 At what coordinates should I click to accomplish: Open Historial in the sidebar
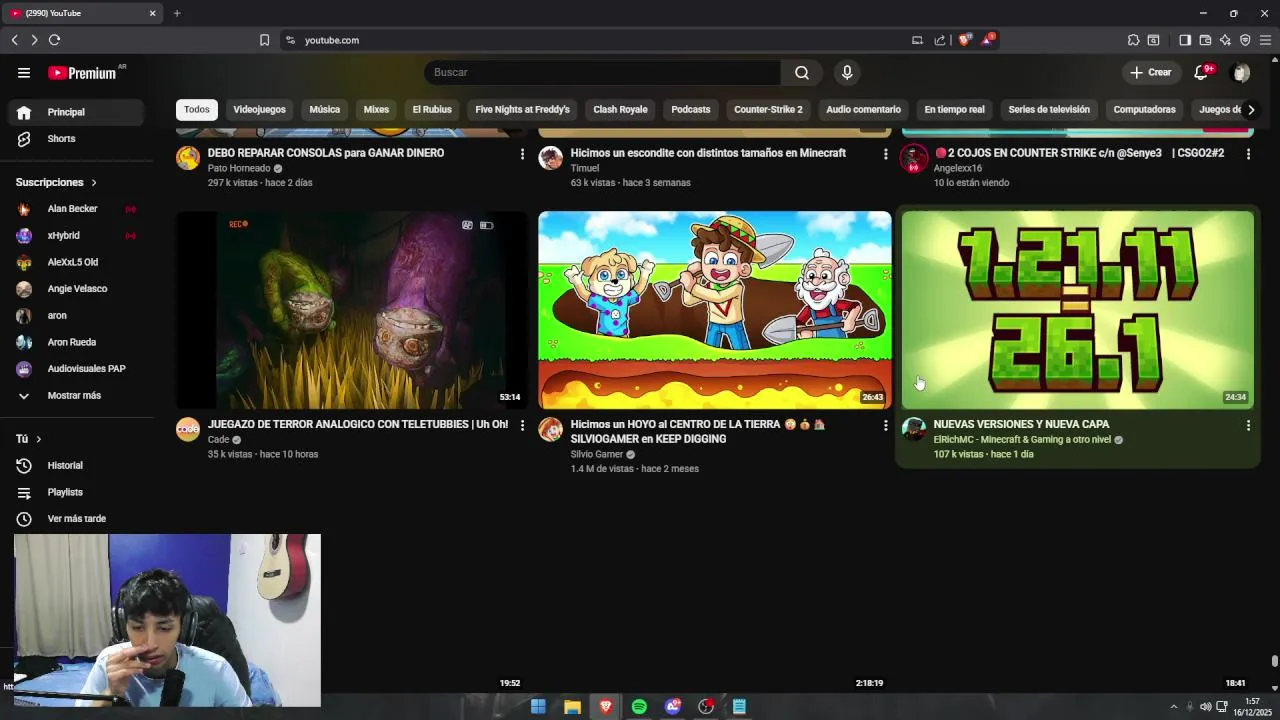[x=66, y=465]
